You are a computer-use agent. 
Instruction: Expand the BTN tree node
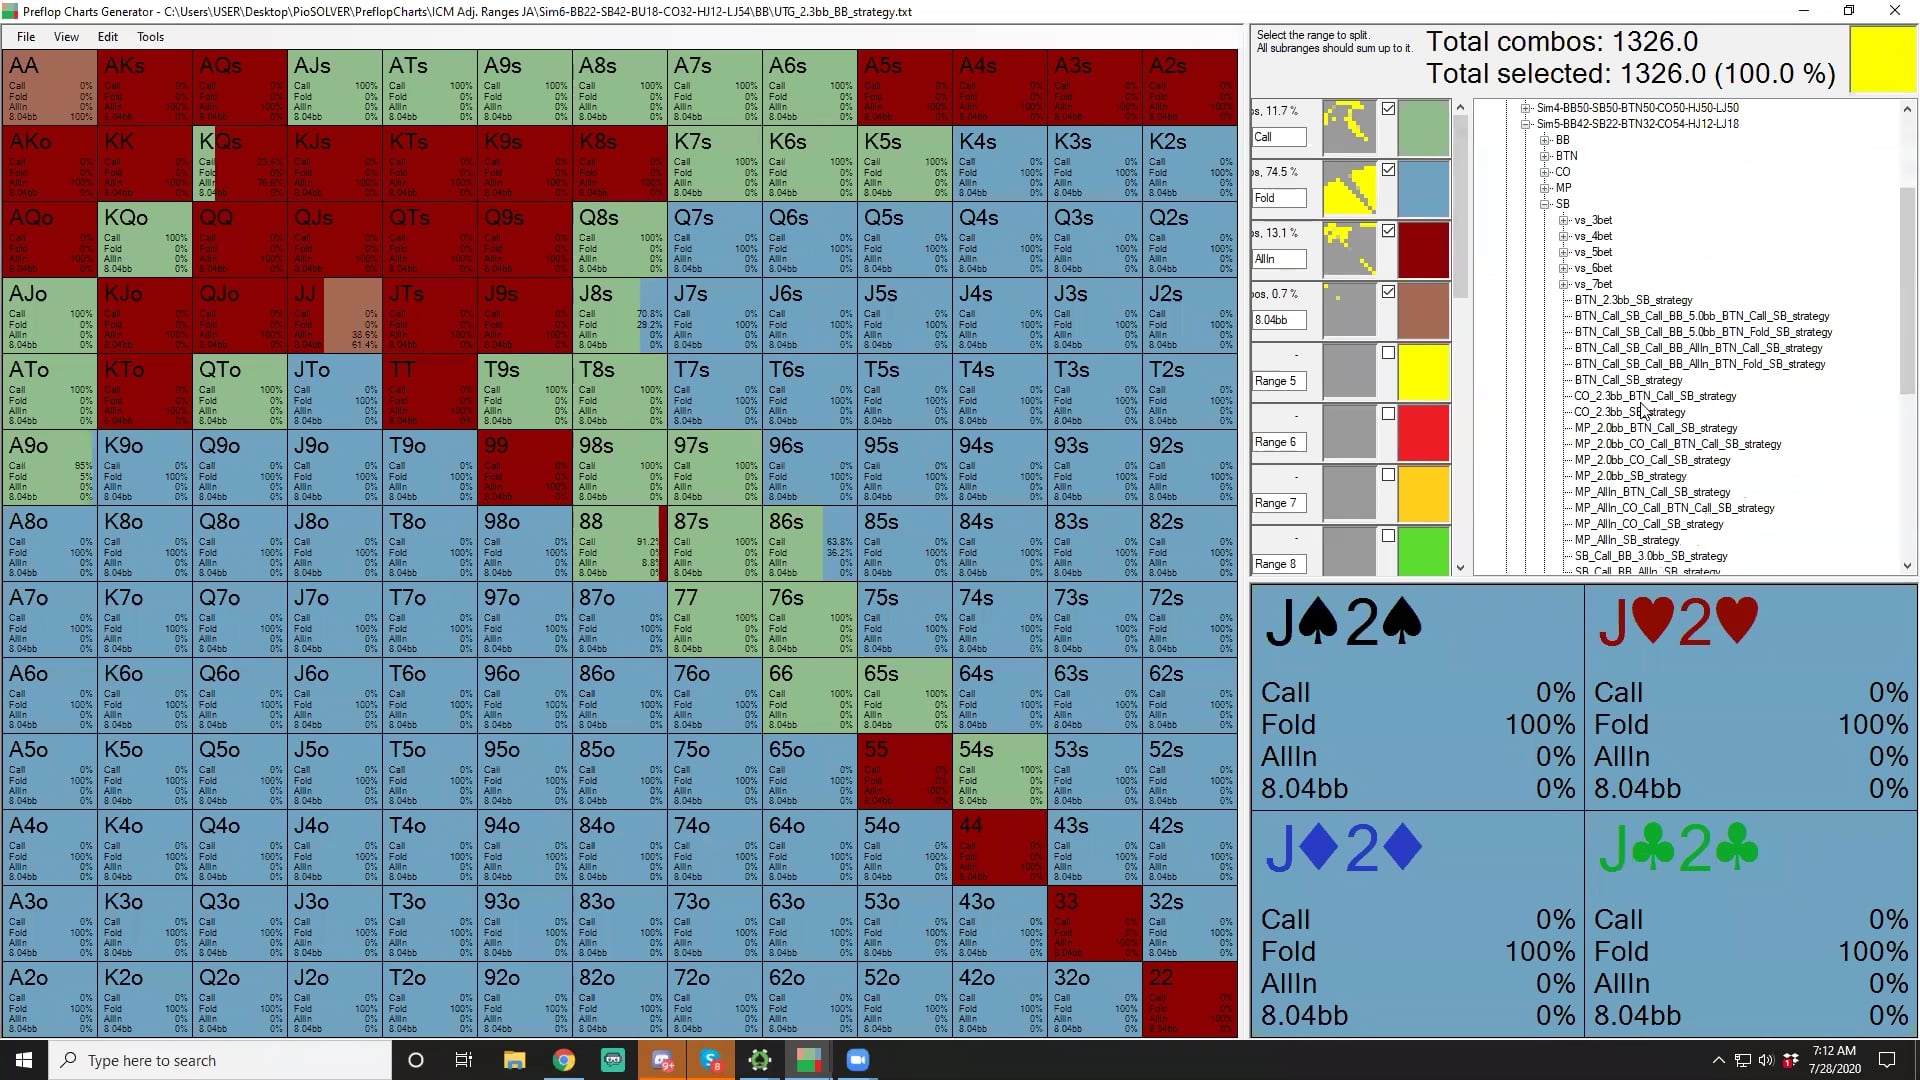click(1545, 156)
